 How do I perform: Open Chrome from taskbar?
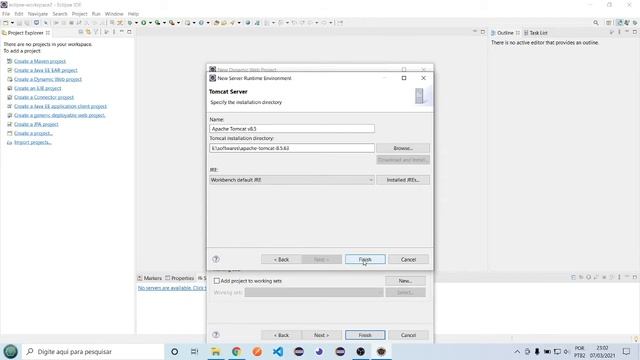tap(236, 351)
